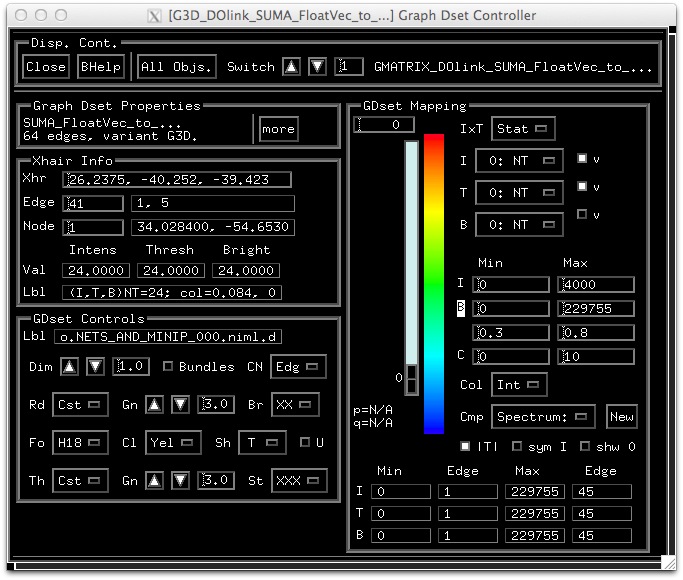Decrease Dim with the down arrow
The height and width of the screenshot is (580, 683).
coord(96,367)
